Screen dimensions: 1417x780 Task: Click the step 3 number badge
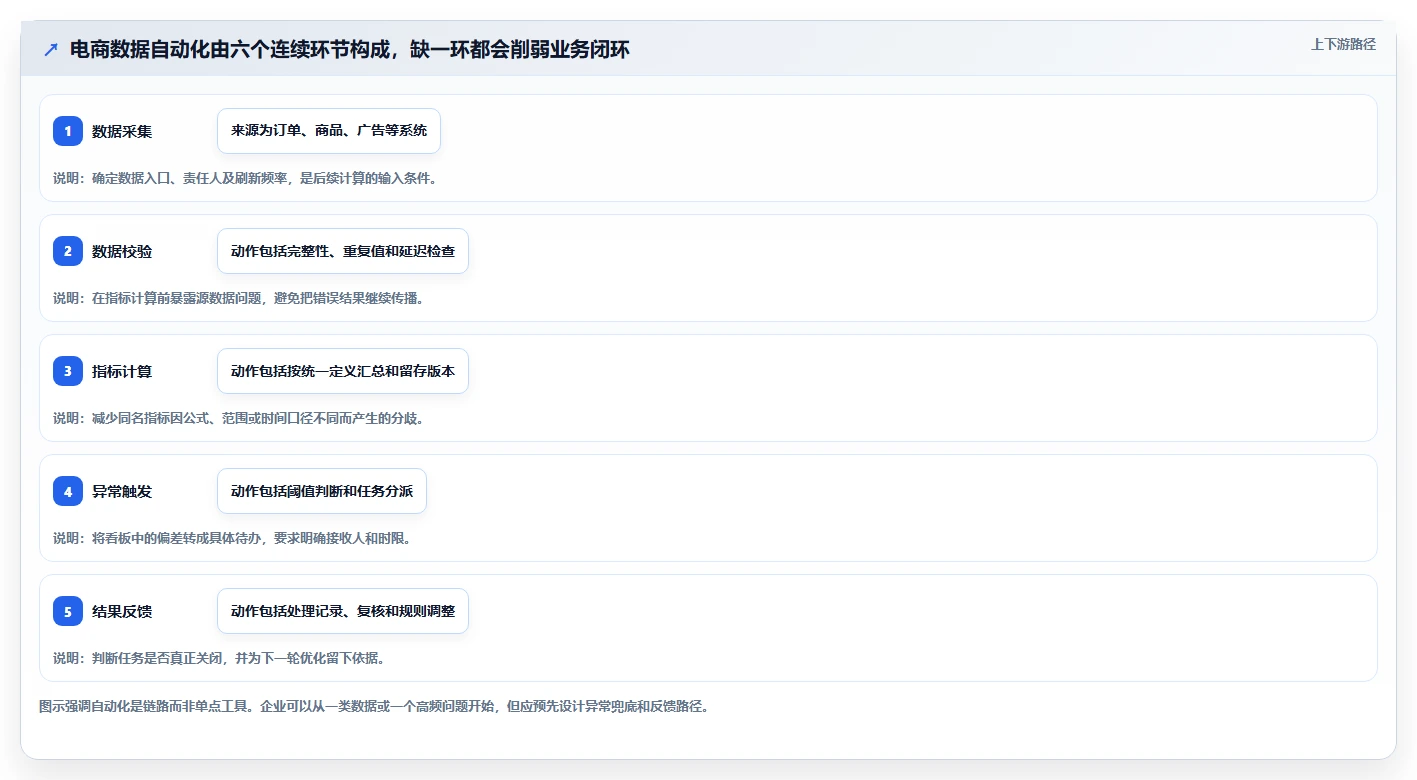tap(68, 371)
